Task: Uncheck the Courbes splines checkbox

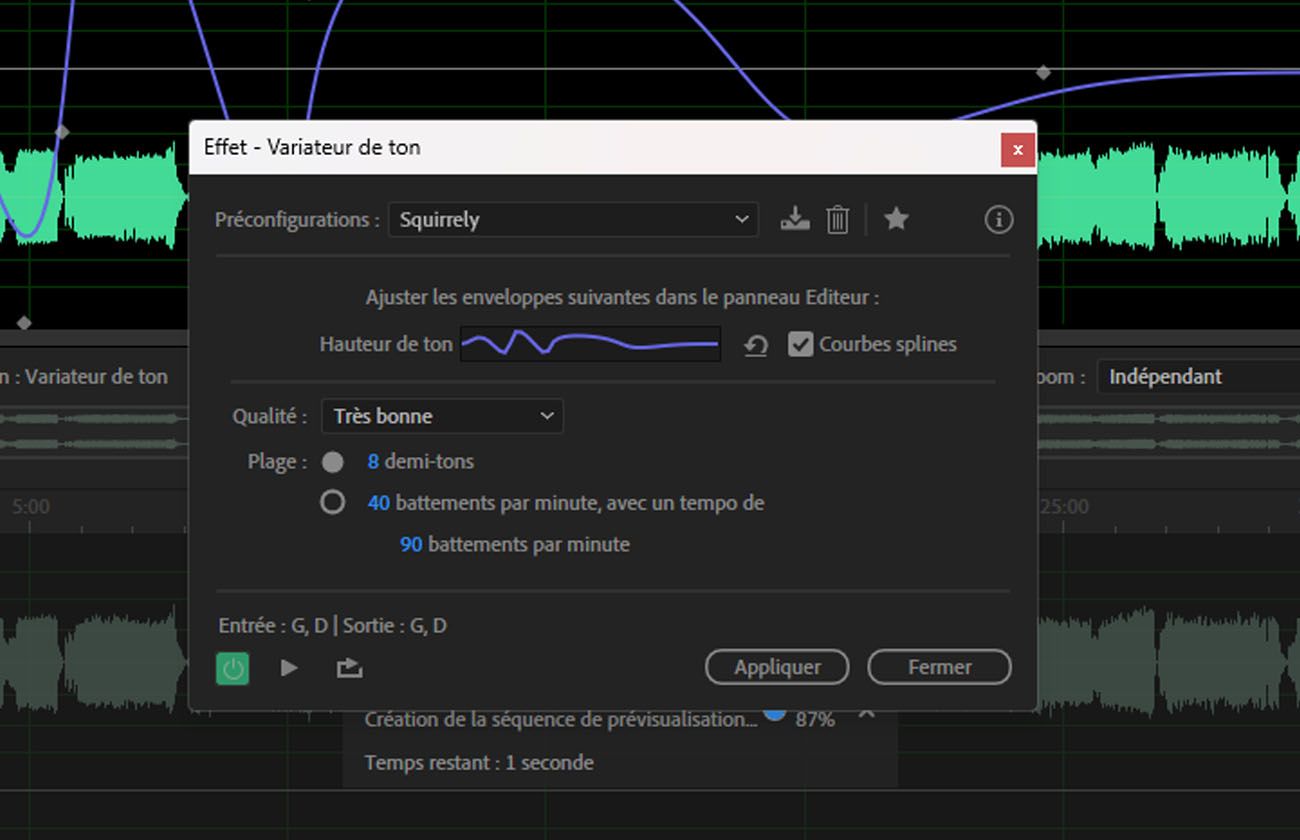Action: click(800, 344)
